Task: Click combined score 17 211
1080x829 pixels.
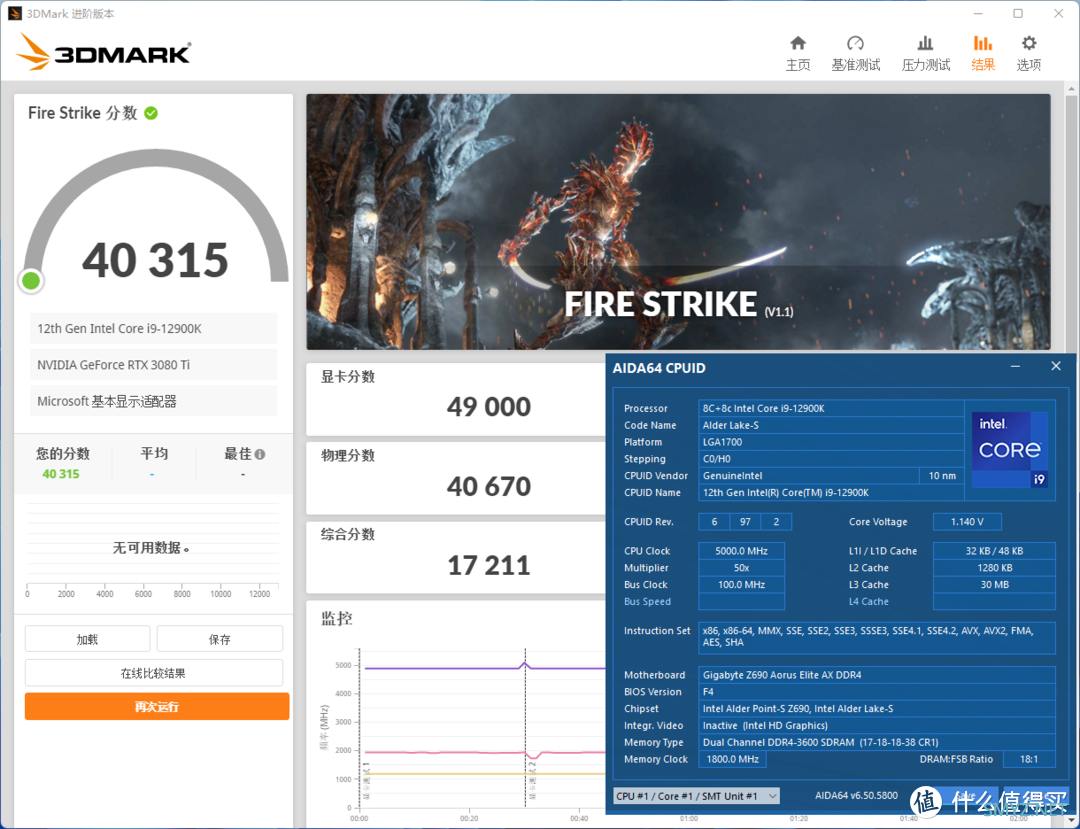Action: coord(489,566)
